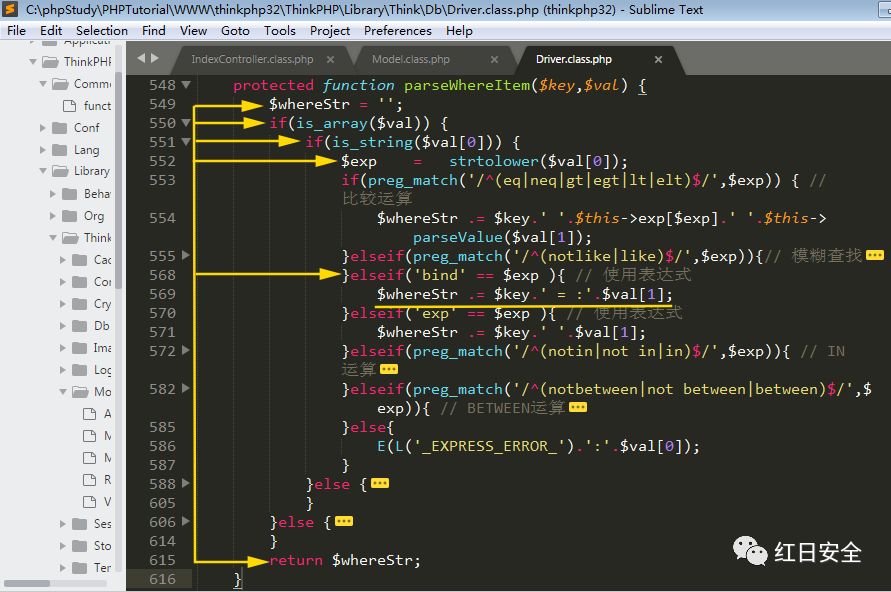891x592 pixels.
Task: Unfold the collapsed block at line 572
Action: pyautogui.click(x=186, y=351)
